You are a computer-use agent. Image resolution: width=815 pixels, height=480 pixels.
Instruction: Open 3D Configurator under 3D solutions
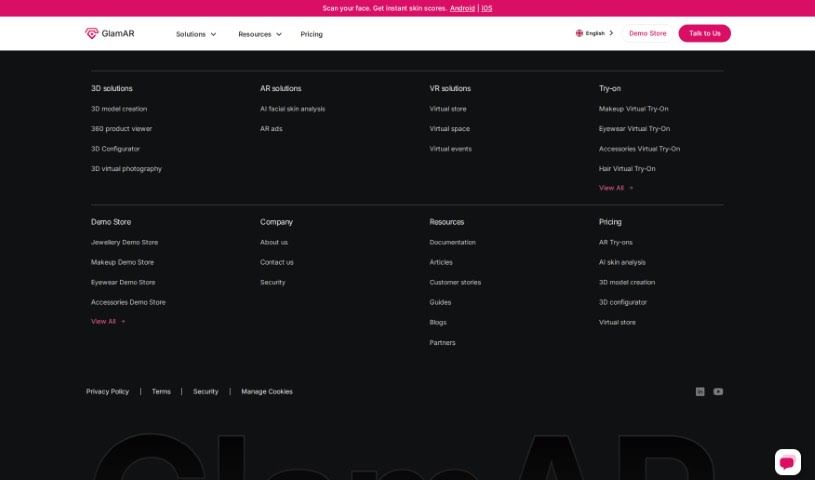coord(115,149)
